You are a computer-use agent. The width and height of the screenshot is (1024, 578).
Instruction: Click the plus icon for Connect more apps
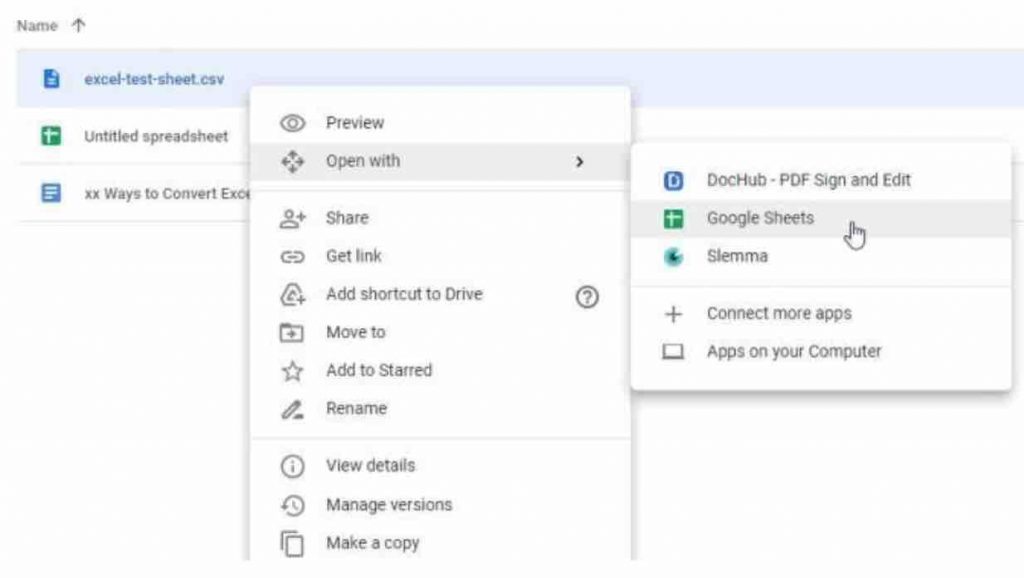[x=674, y=314]
